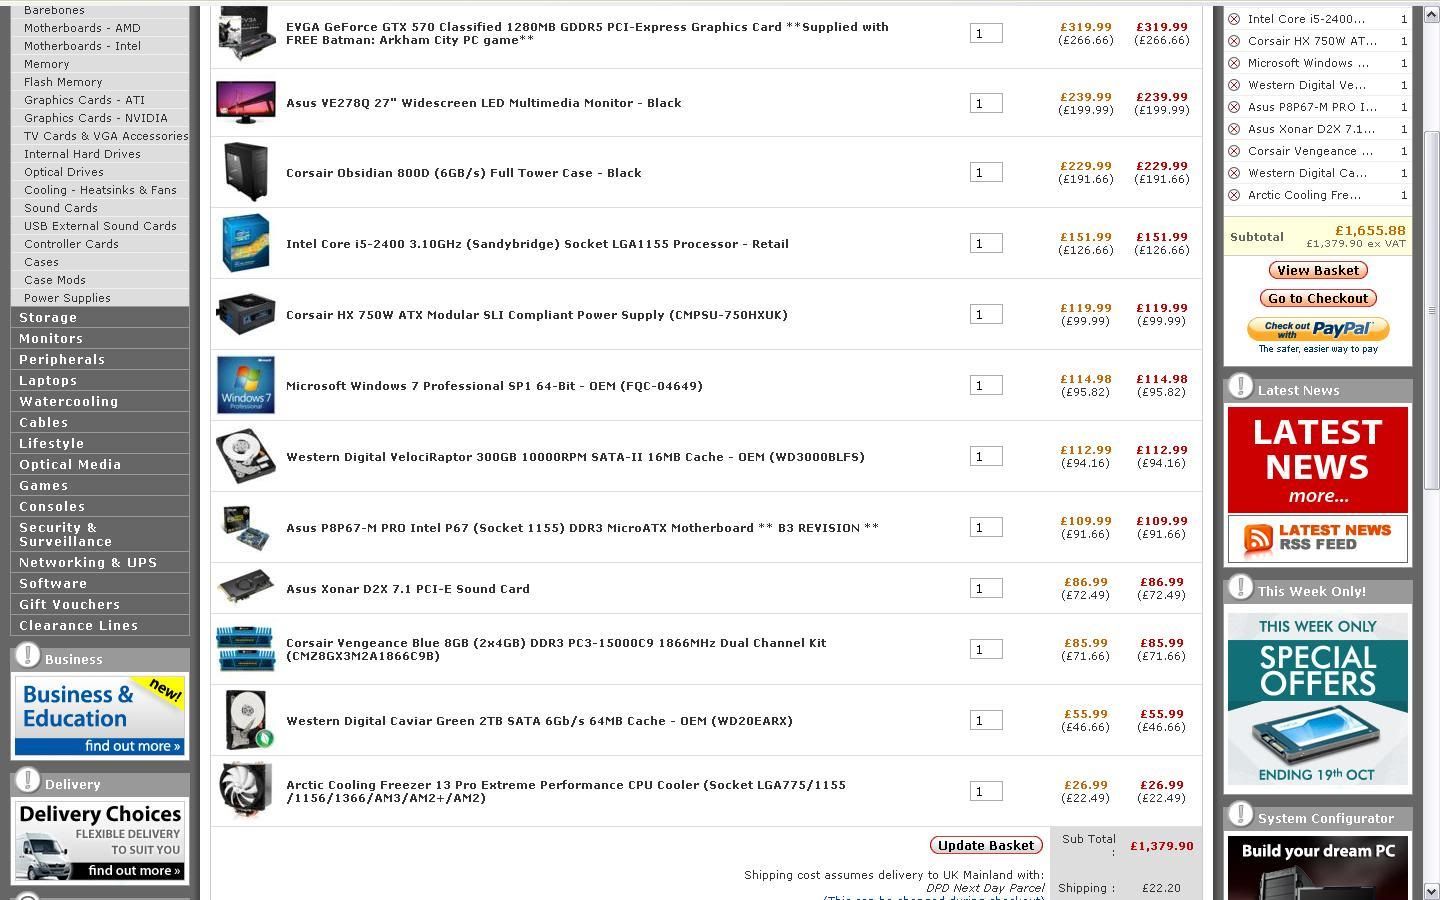1440x900 pixels.
Task: Expand Security & Surveillance category
Action: [100, 534]
